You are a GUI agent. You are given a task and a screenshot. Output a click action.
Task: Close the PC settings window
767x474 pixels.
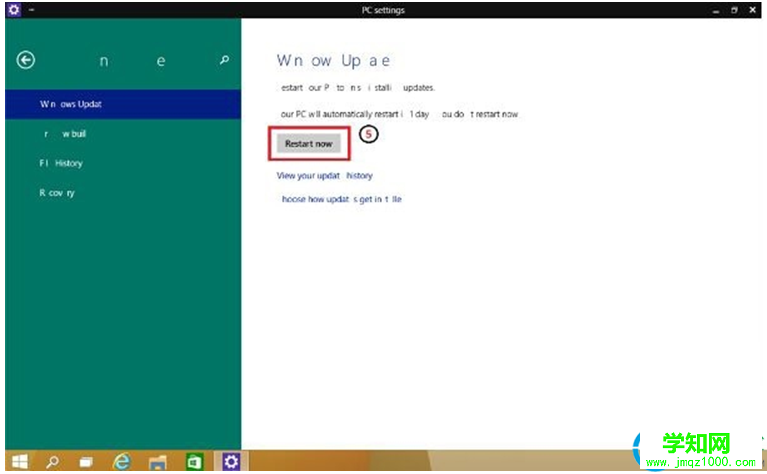tap(752, 10)
